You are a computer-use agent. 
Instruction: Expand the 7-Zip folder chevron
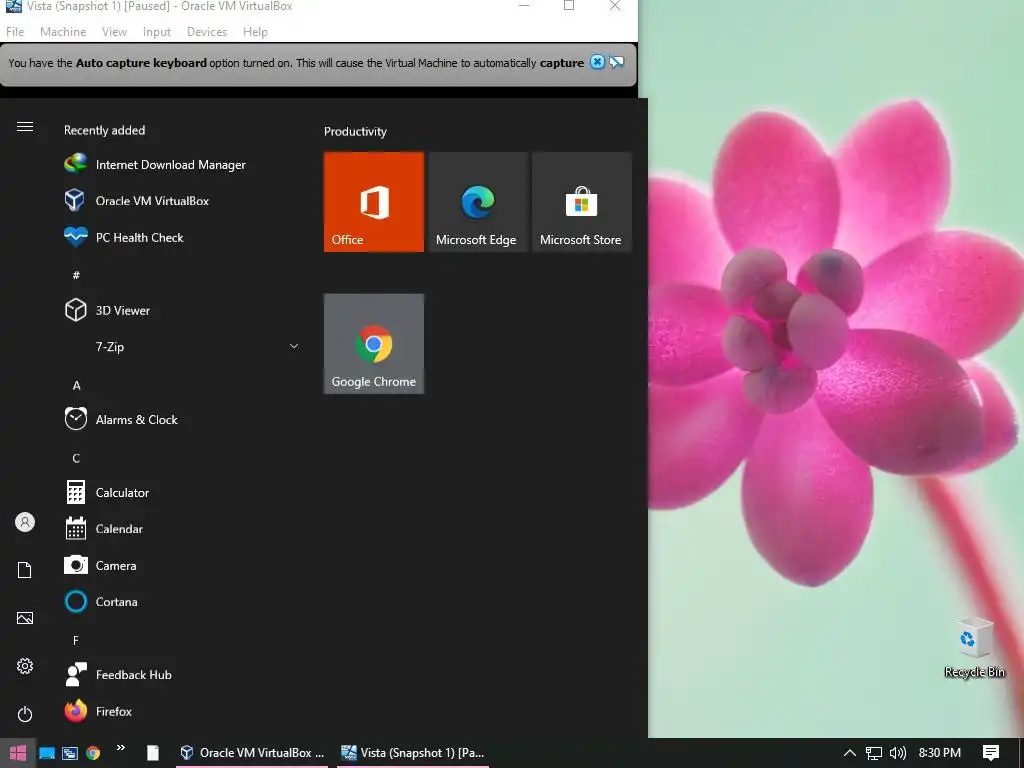tap(294, 346)
